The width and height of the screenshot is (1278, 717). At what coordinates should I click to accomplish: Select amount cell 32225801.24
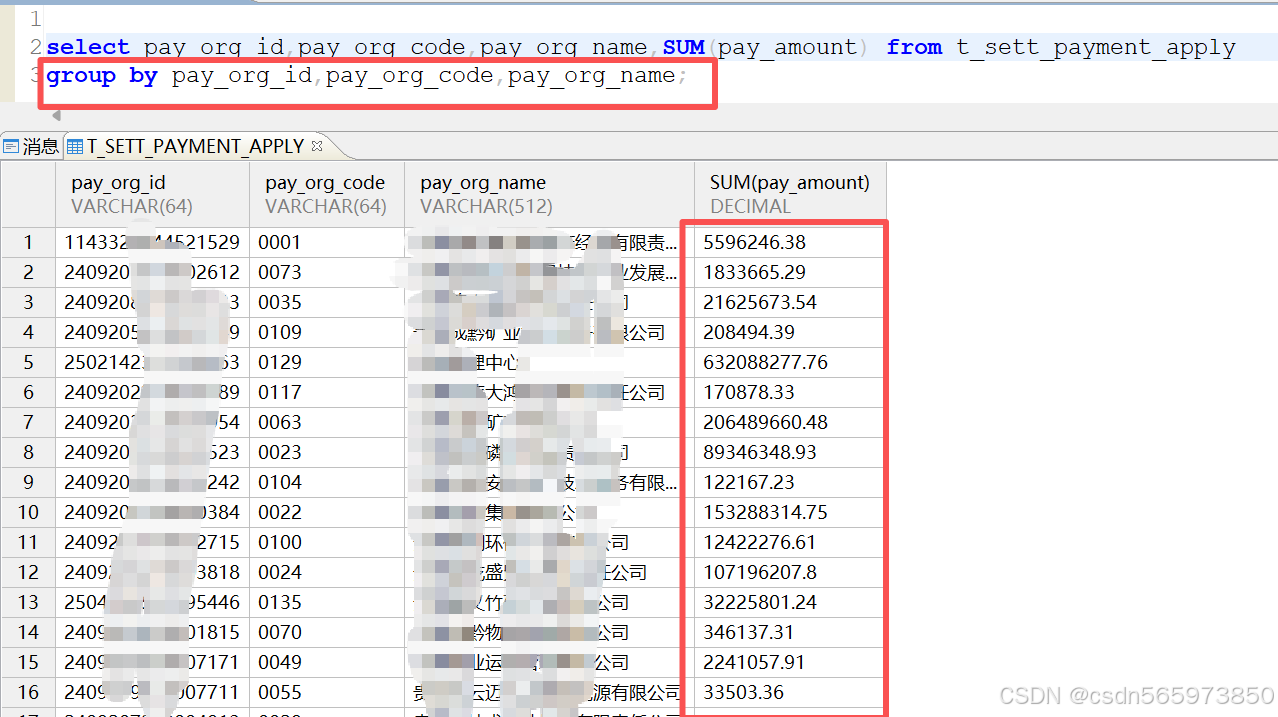[790, 602]
